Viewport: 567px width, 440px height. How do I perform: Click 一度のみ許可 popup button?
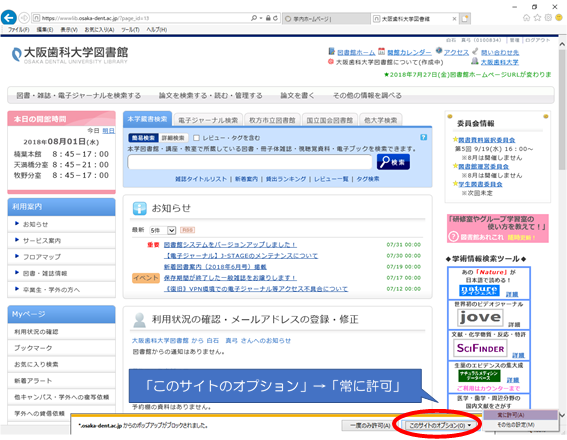[370, 426]
